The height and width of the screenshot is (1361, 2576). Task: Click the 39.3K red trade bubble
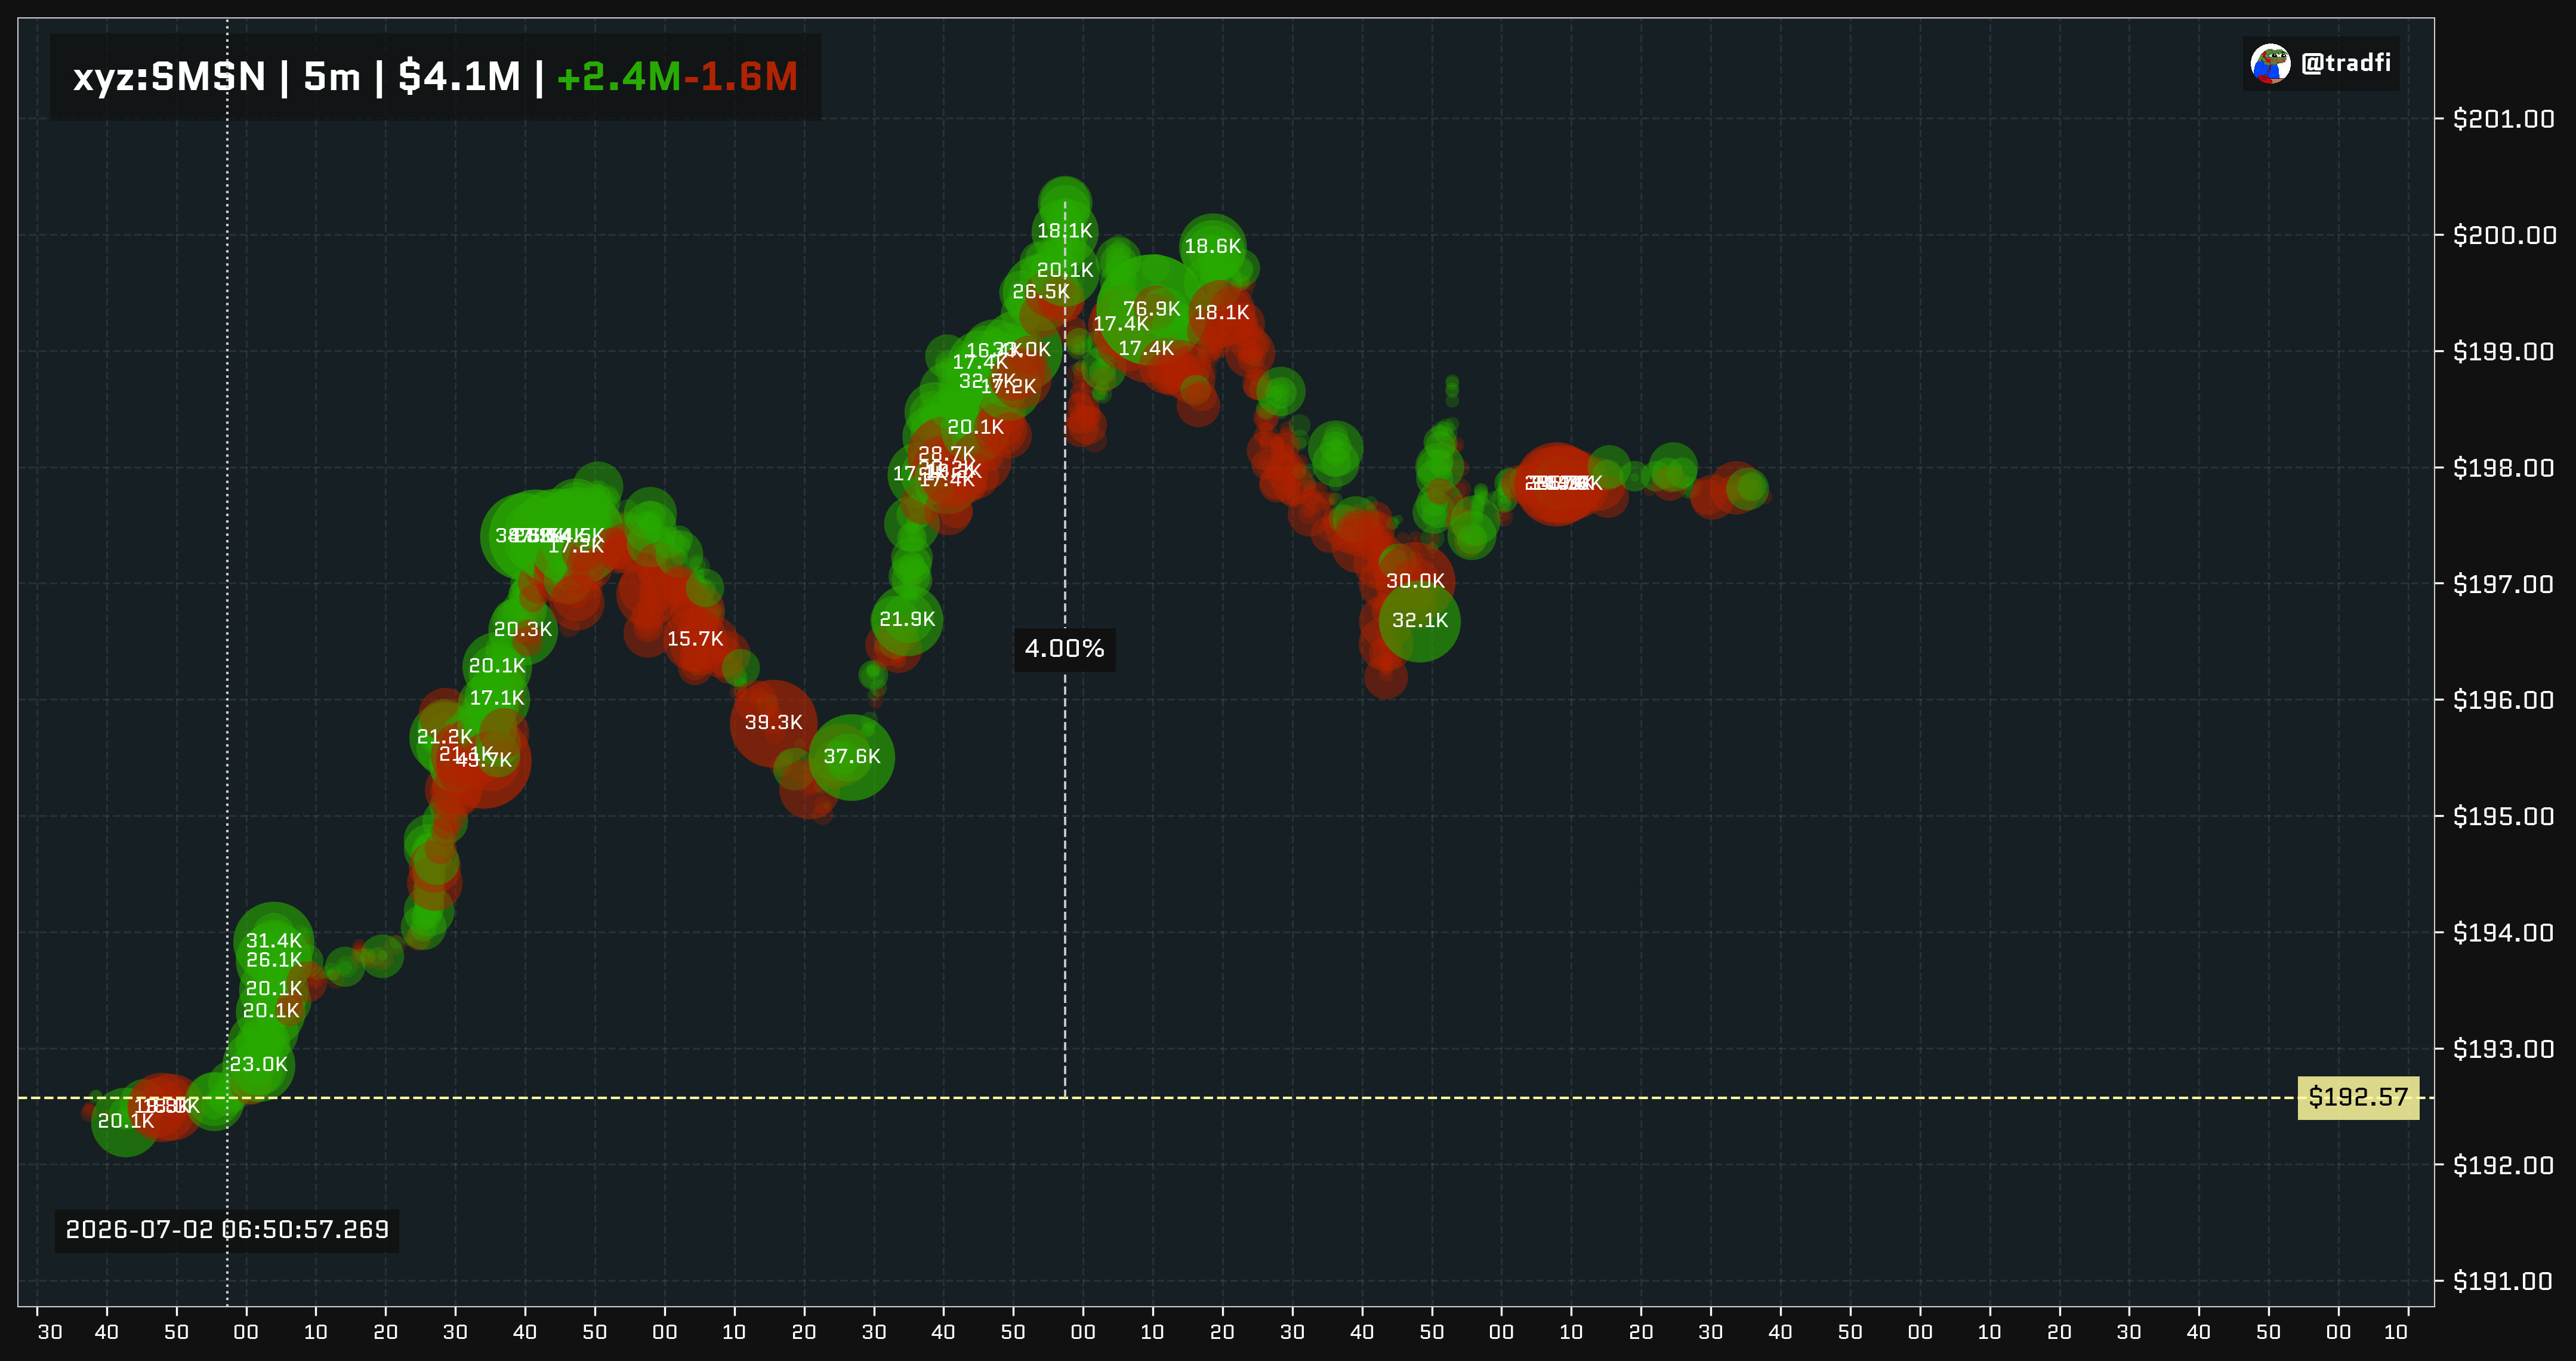point(773,722)
